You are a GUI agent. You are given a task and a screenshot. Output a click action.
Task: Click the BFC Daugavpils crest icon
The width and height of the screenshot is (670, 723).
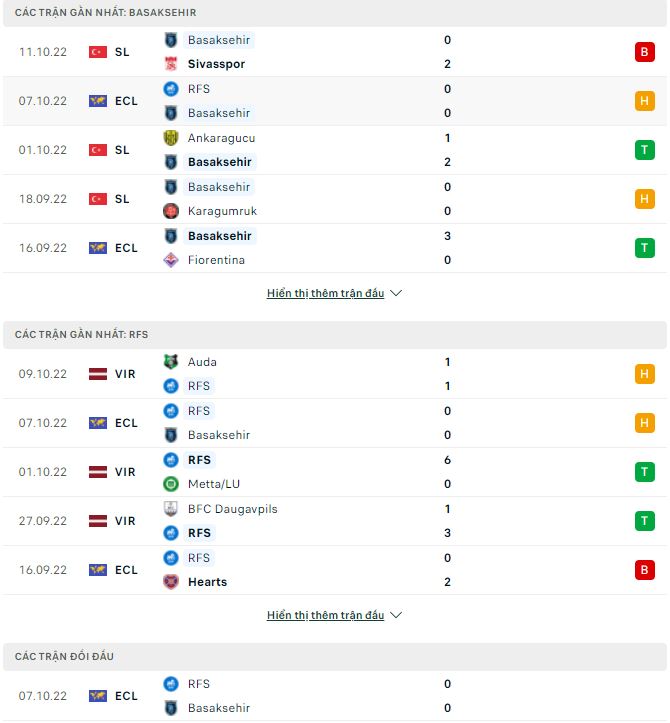(170, 509)
